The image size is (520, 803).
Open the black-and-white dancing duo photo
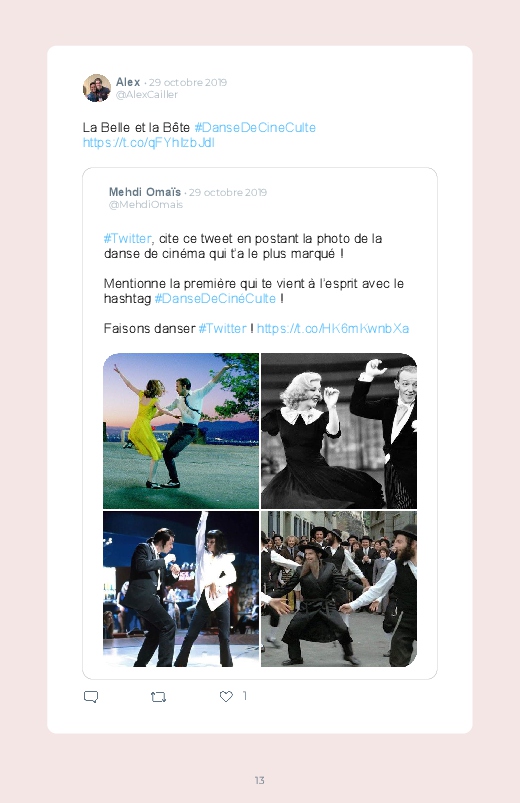pyautogui.click(x=339, y=431)
